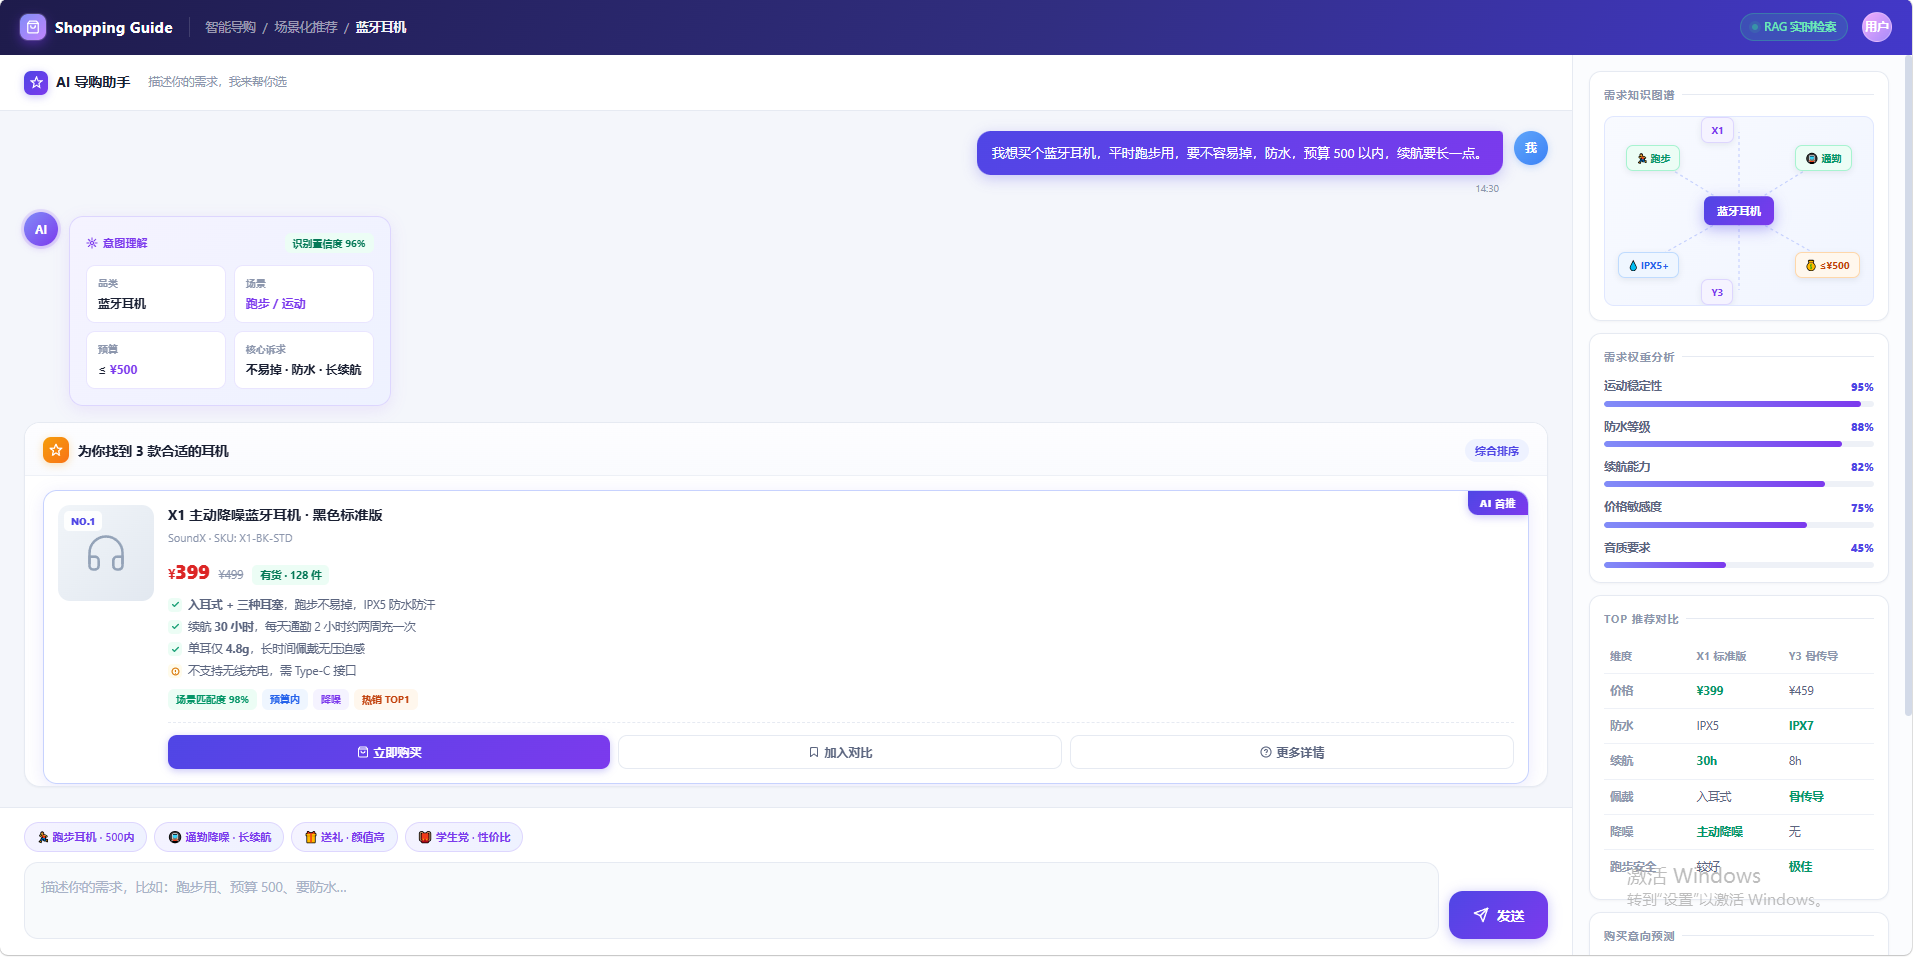This screenshot has height=958, width=1924.
Task: Click the ≤ ¥500 budget card
Action: point(156,360)
